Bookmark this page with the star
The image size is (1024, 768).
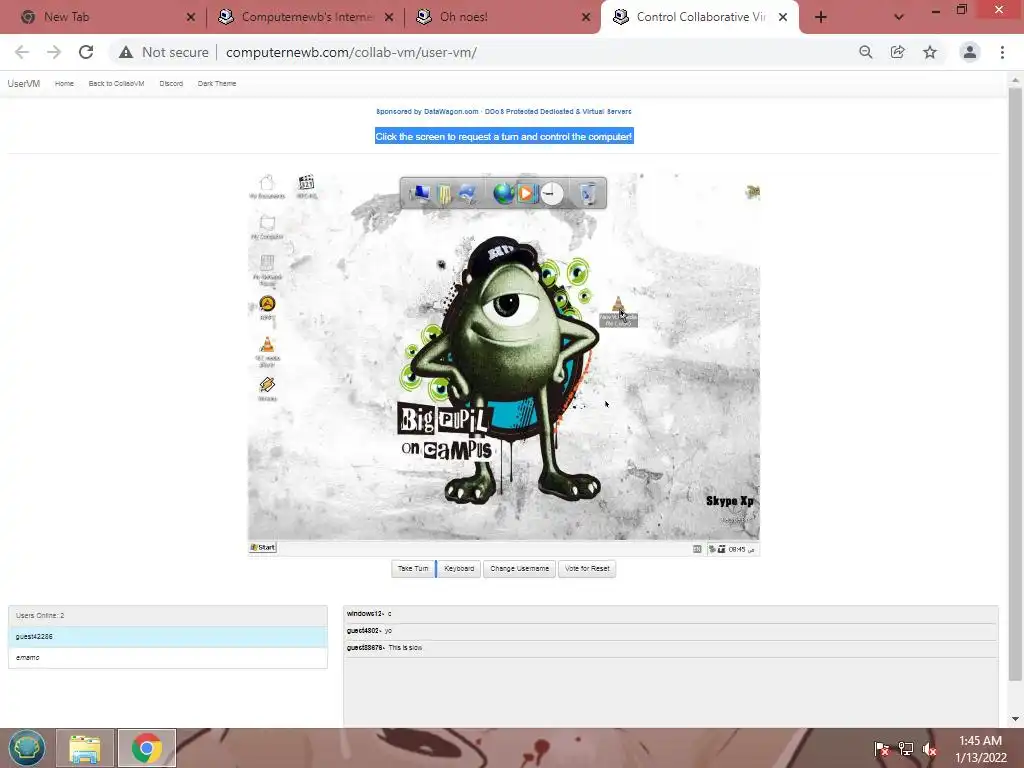point(930,52)
